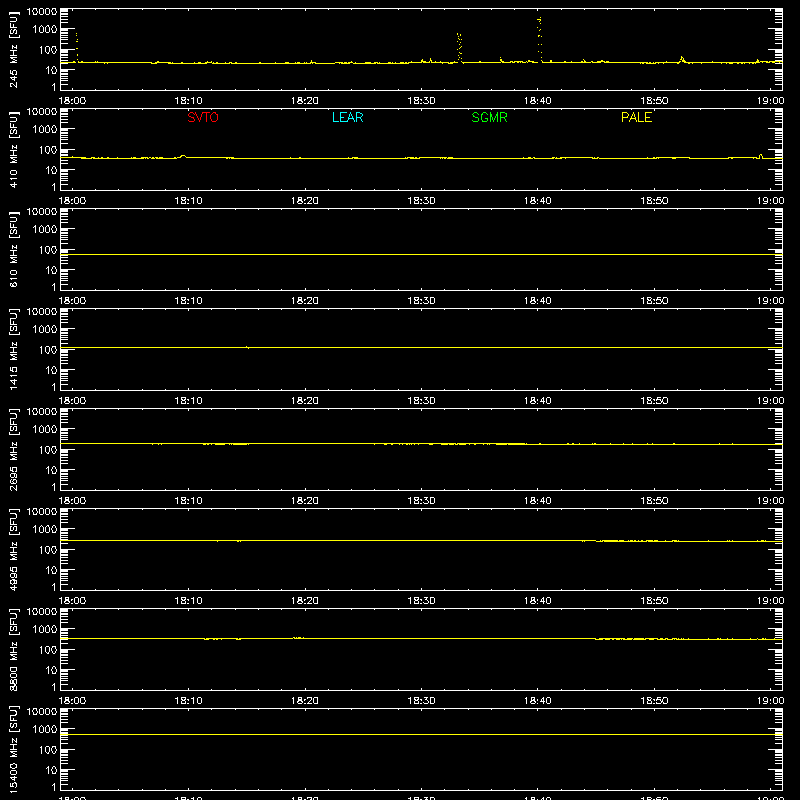800x800 pixels.
Task: Click the 18:50 time label of the 410 MHz plot
Action: (654, 201)
